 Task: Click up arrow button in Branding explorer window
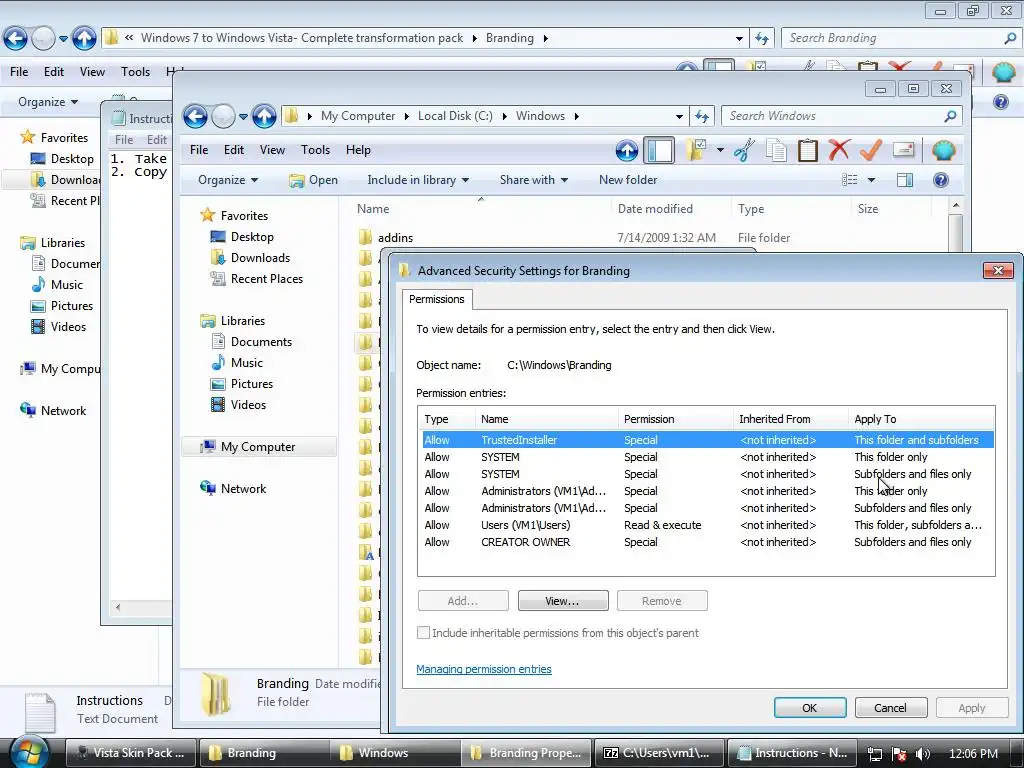pyautogui.click(x=84, y=39)
